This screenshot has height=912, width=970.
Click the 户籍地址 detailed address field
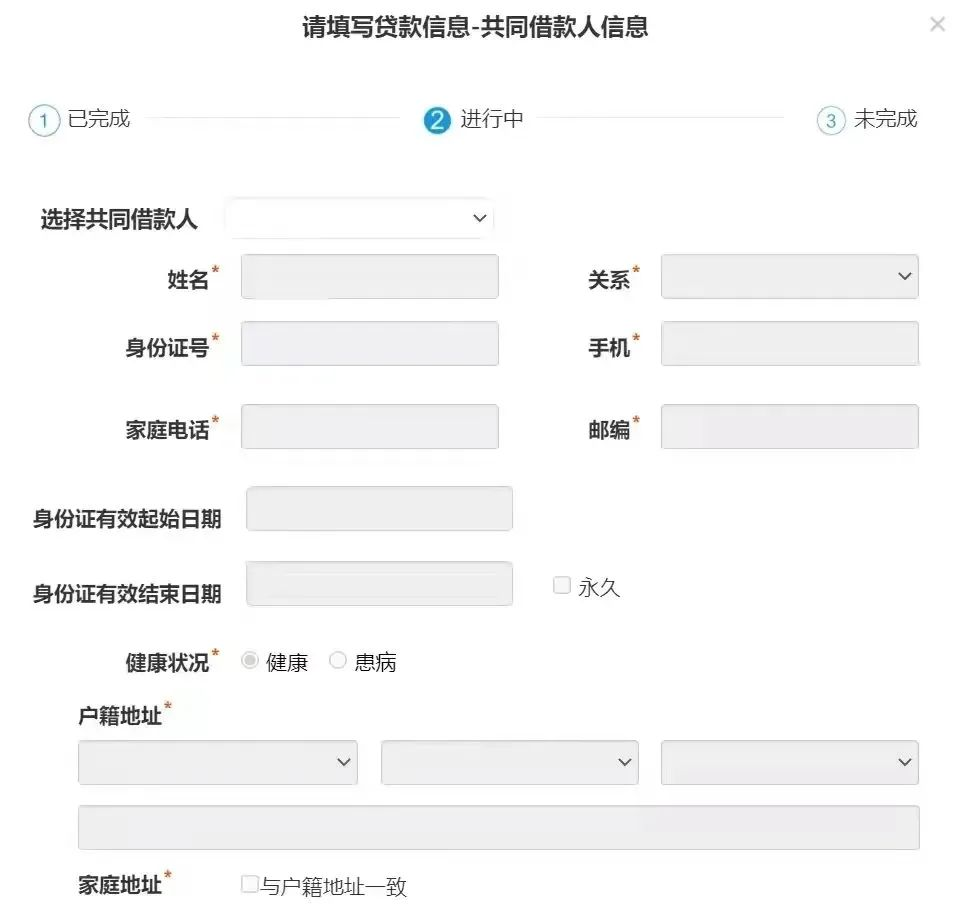click(x=498, y=828)
